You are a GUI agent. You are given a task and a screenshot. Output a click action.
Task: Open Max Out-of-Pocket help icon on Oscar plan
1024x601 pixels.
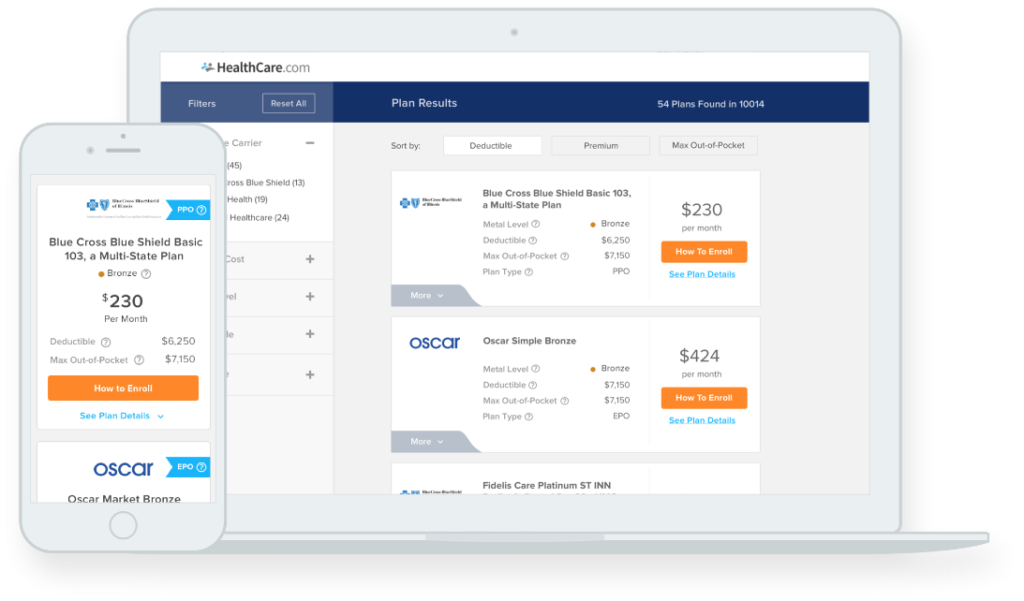565,401
